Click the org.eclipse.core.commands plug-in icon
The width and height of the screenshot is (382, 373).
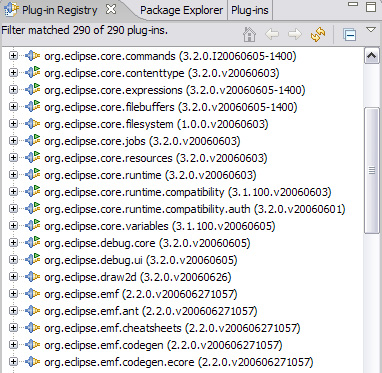33,56
